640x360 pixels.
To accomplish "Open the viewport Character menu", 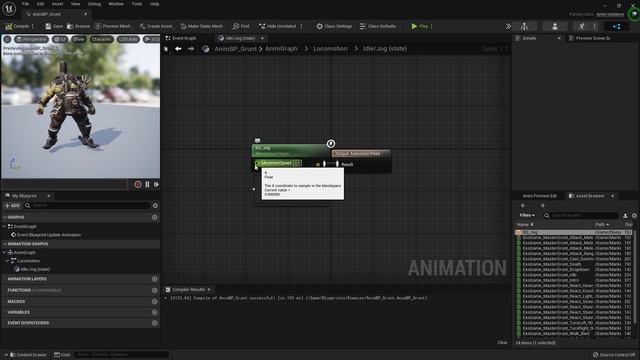I will [x=101, y=39].
